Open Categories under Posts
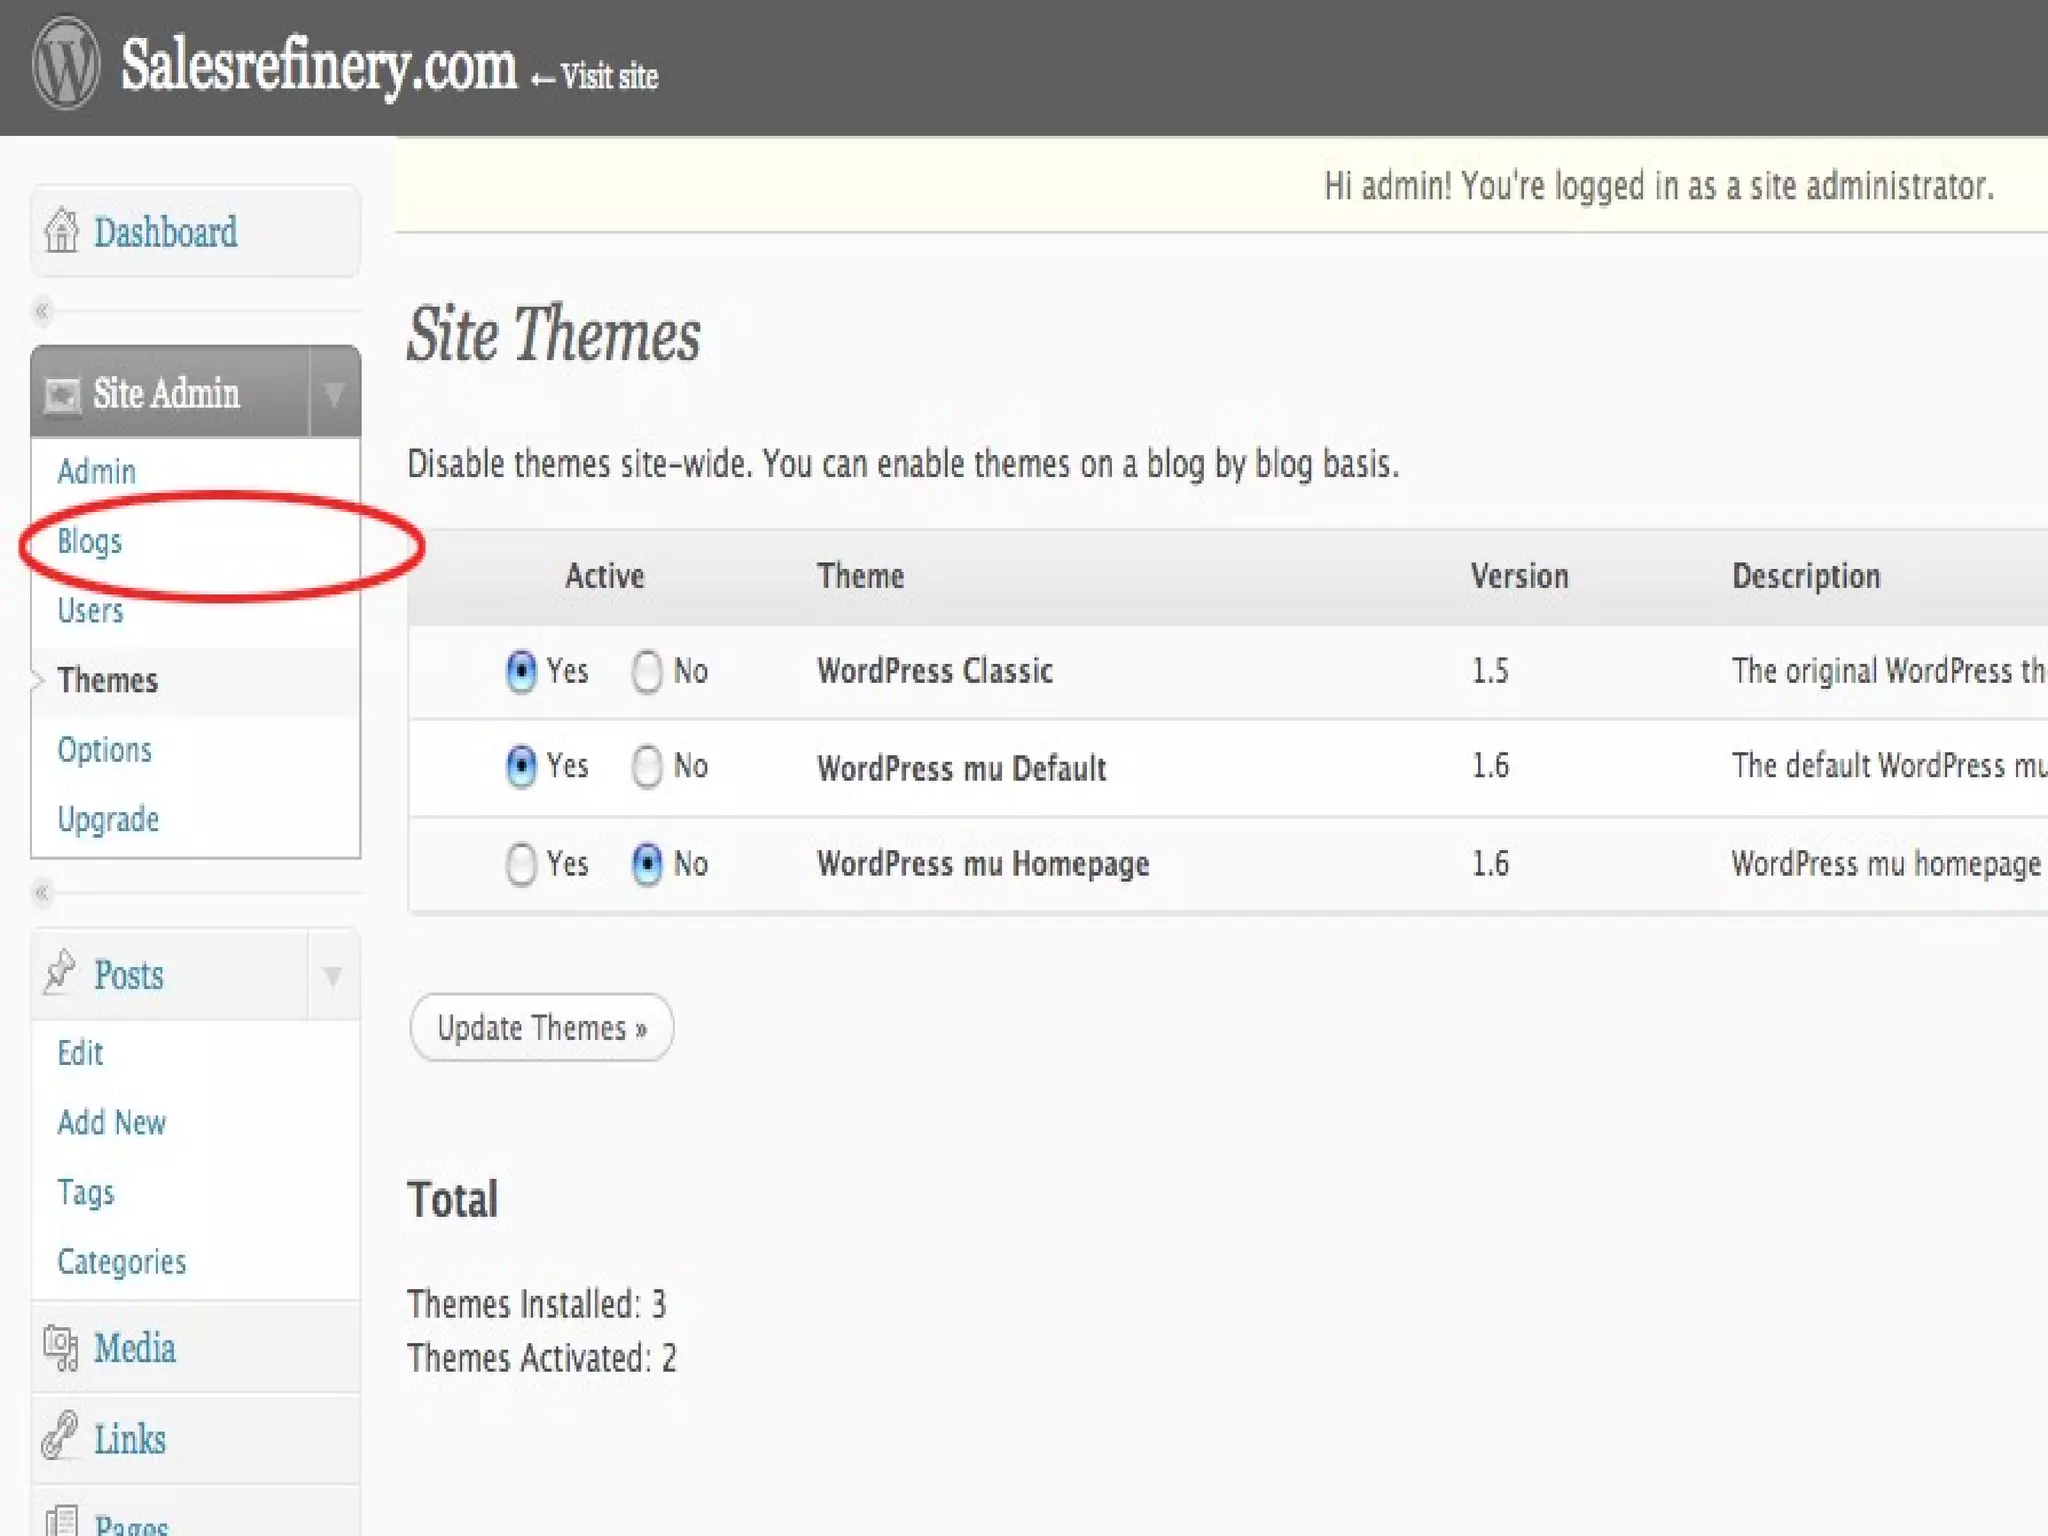The image size is (2048, 1536). 122,1262
